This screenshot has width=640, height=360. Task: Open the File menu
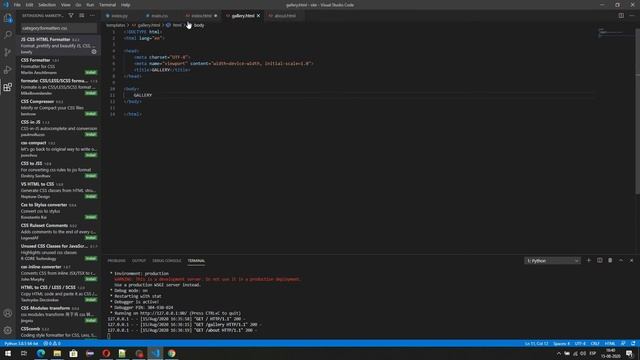coord(17,5)
